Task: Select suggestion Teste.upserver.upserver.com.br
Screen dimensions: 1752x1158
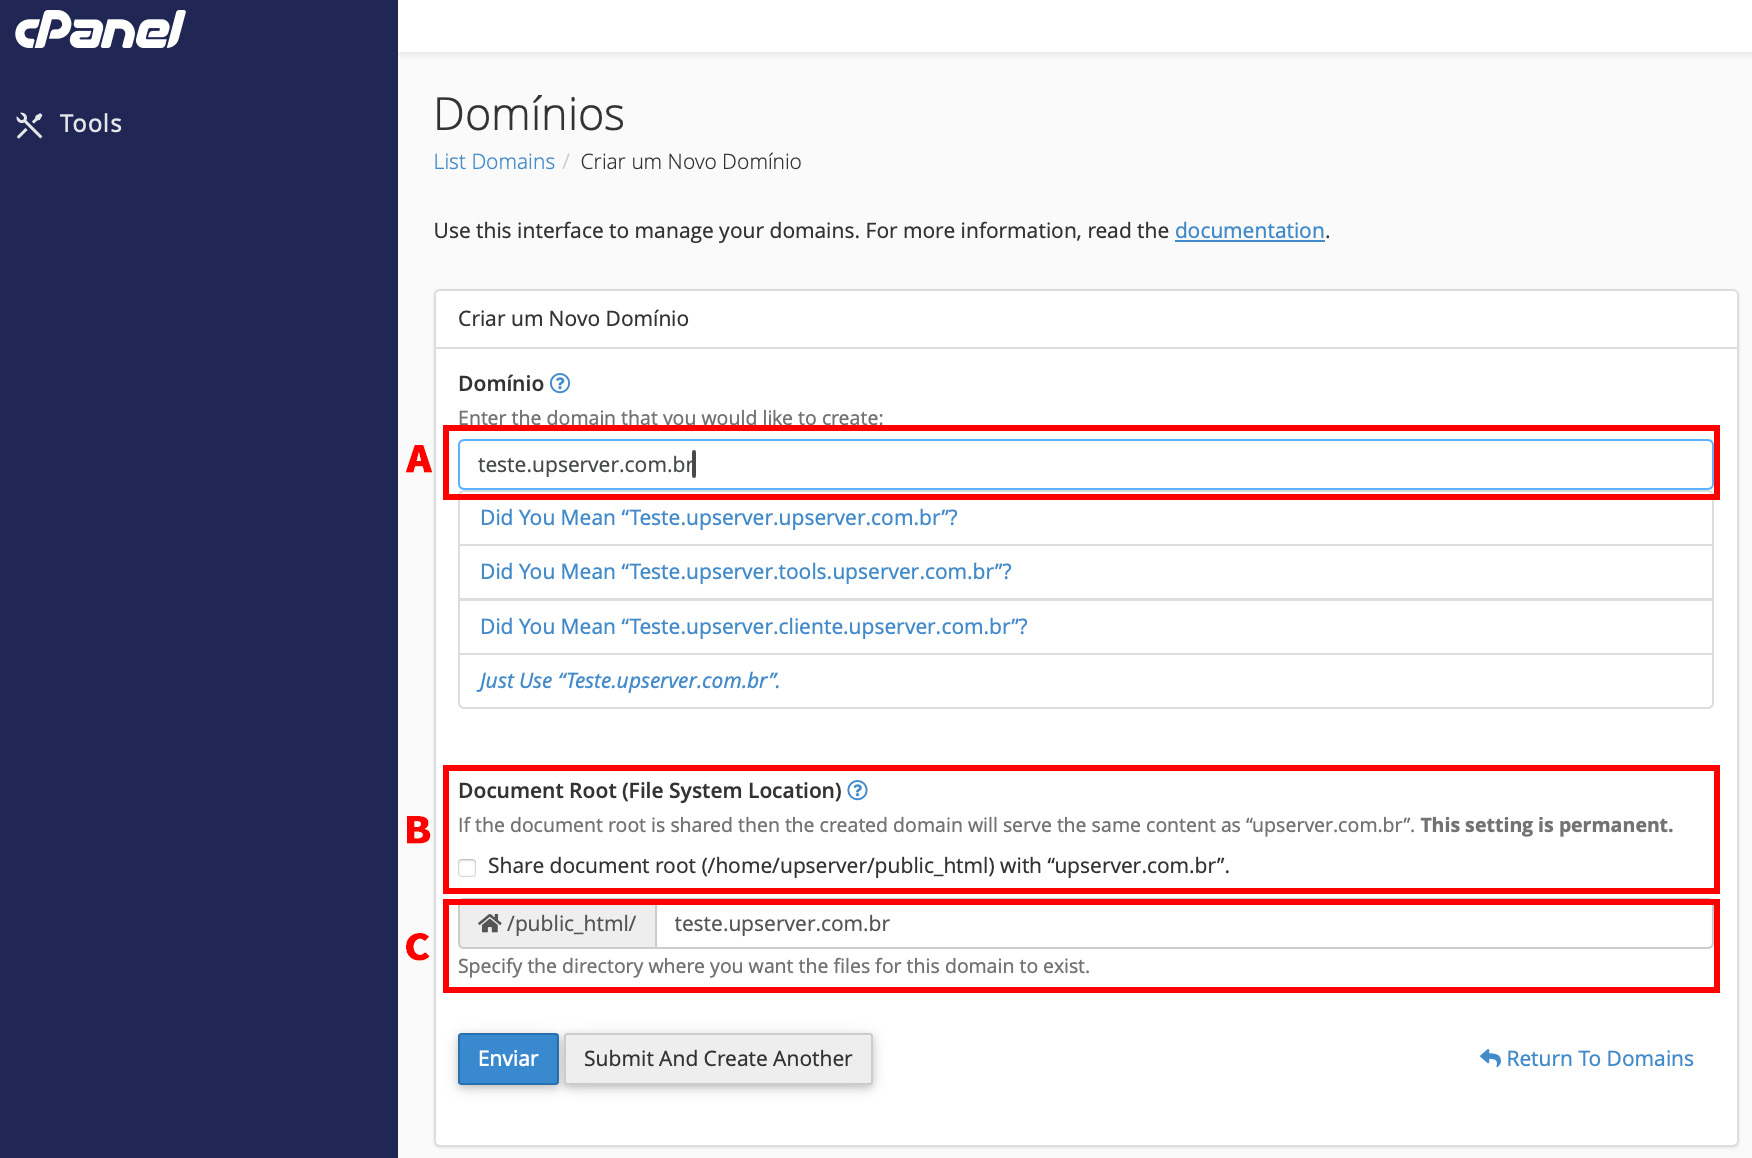Action: click(718, 518)
